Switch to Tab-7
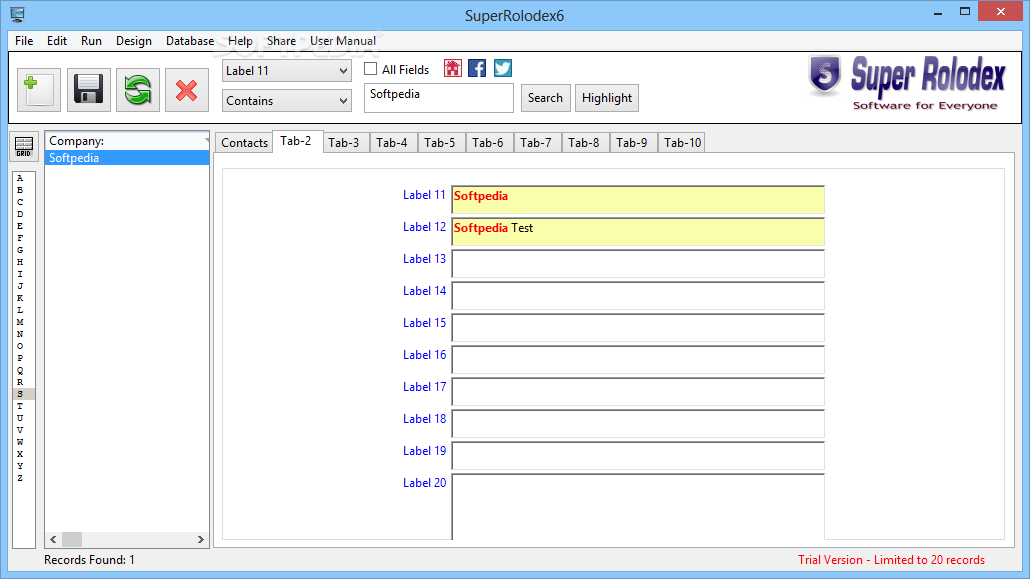Image resolution: width=1030 pixels, height=579 pixels. coord(535,143)
